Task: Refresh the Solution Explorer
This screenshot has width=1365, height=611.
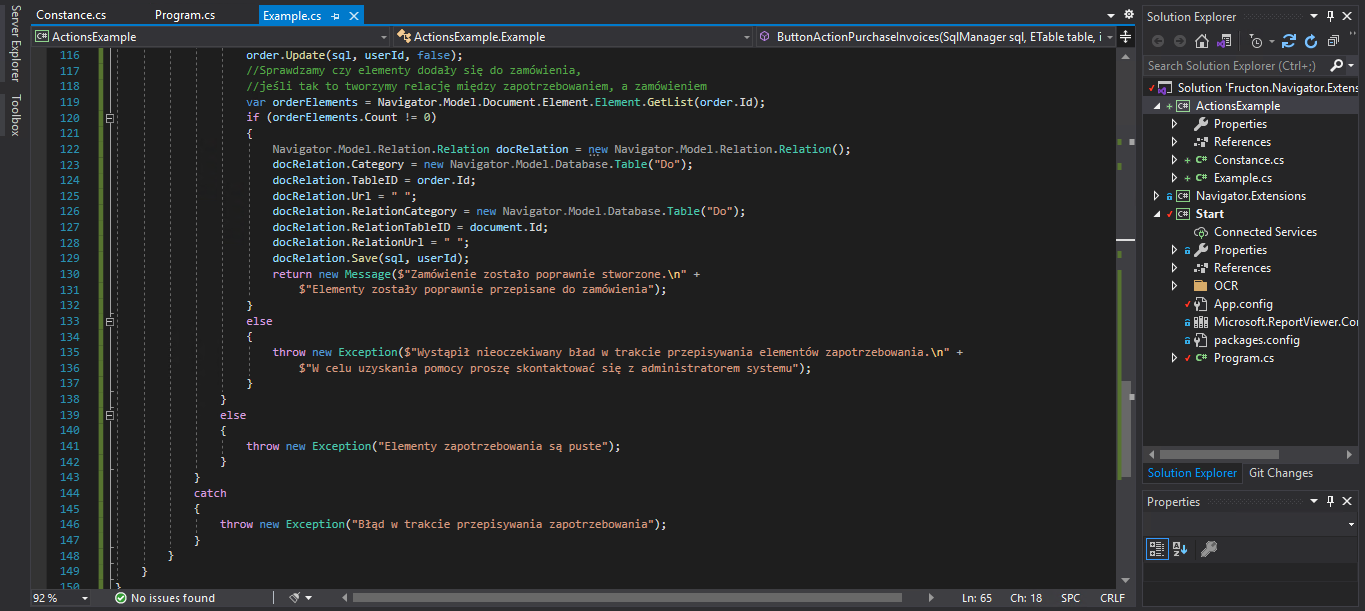Action: [x=1311, y=41]
